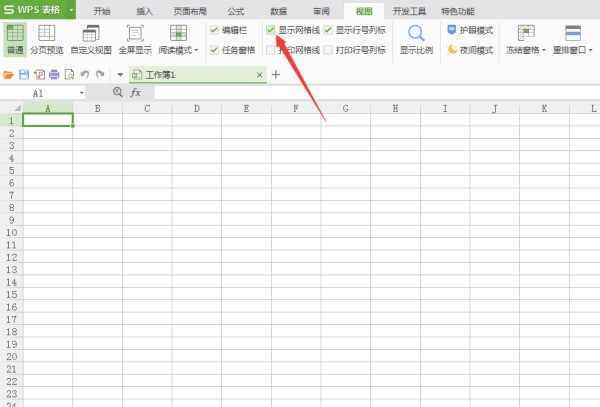
Task: Activate Reading Mode (阅读模式) icon
Action: pyautogui.click(x=178, y=34)
